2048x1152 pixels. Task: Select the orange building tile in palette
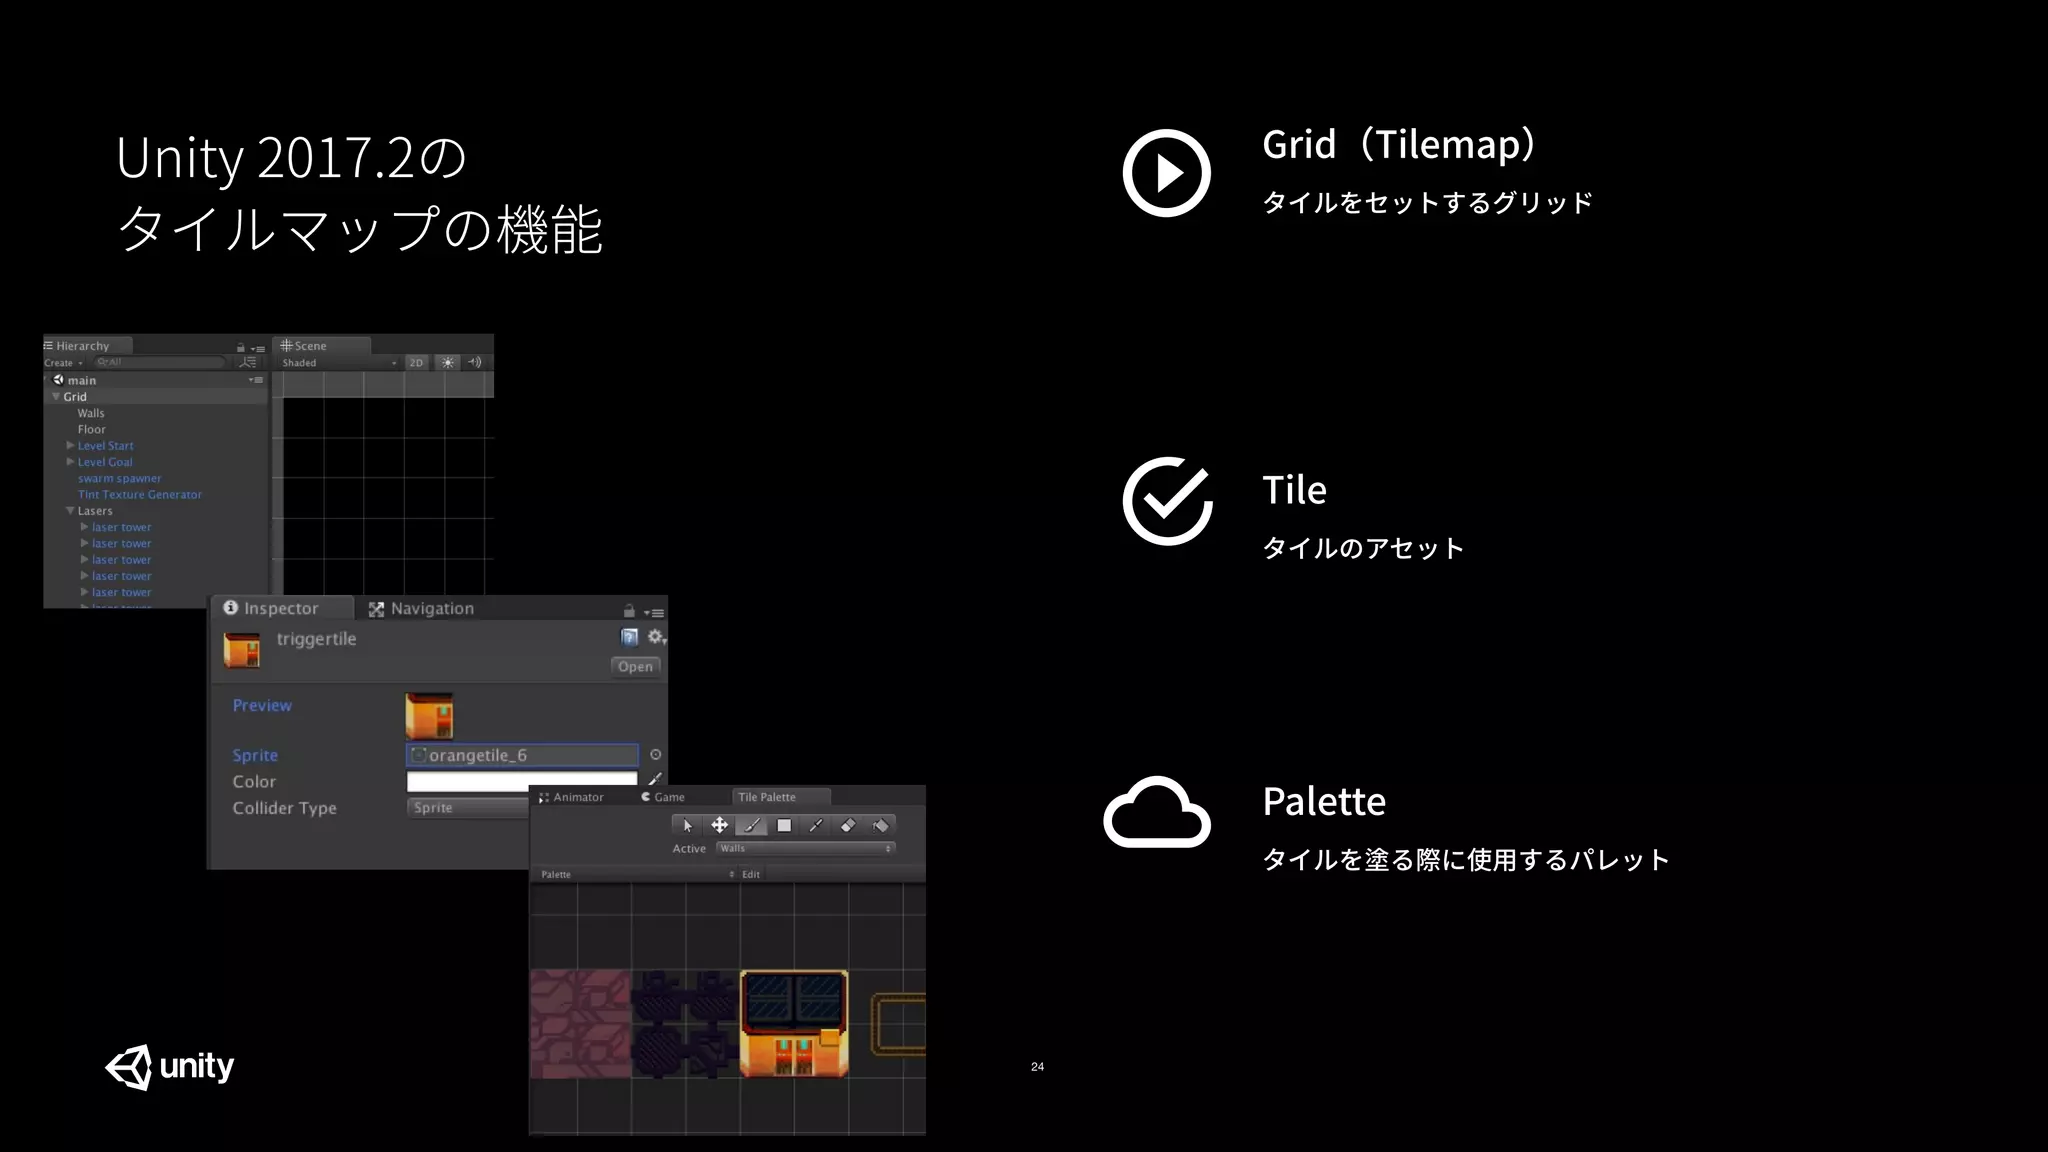click(794, 1024)
